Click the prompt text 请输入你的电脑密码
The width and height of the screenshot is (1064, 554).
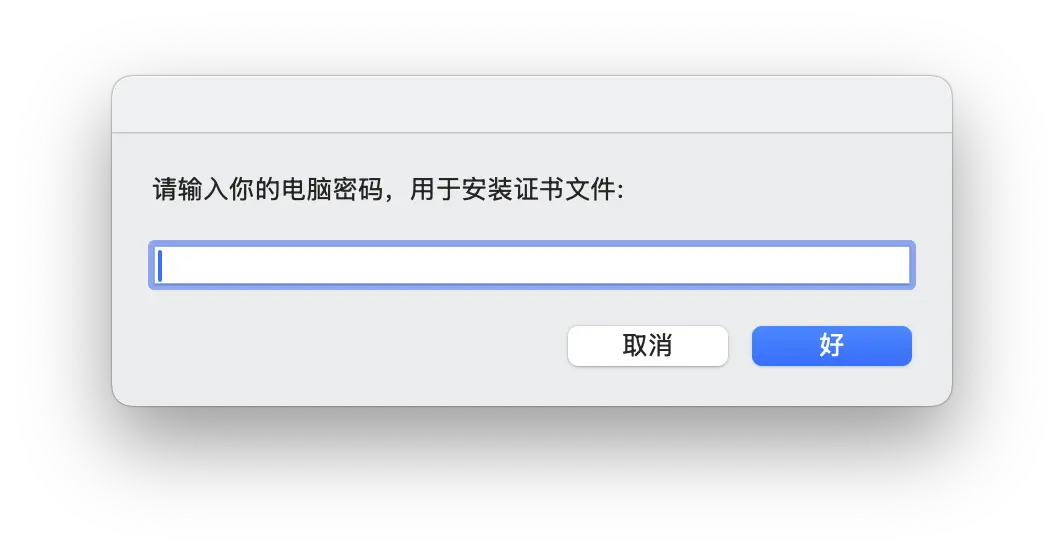coord(269,189)
